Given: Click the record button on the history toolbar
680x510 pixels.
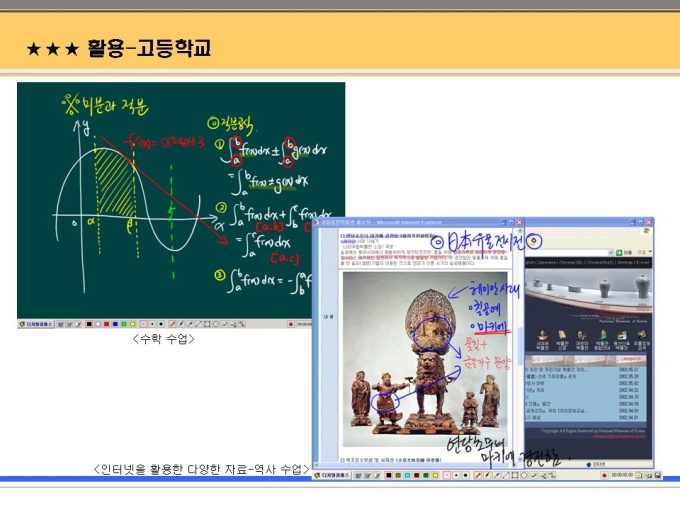Looking at the screenshot, I should (604, 475).
